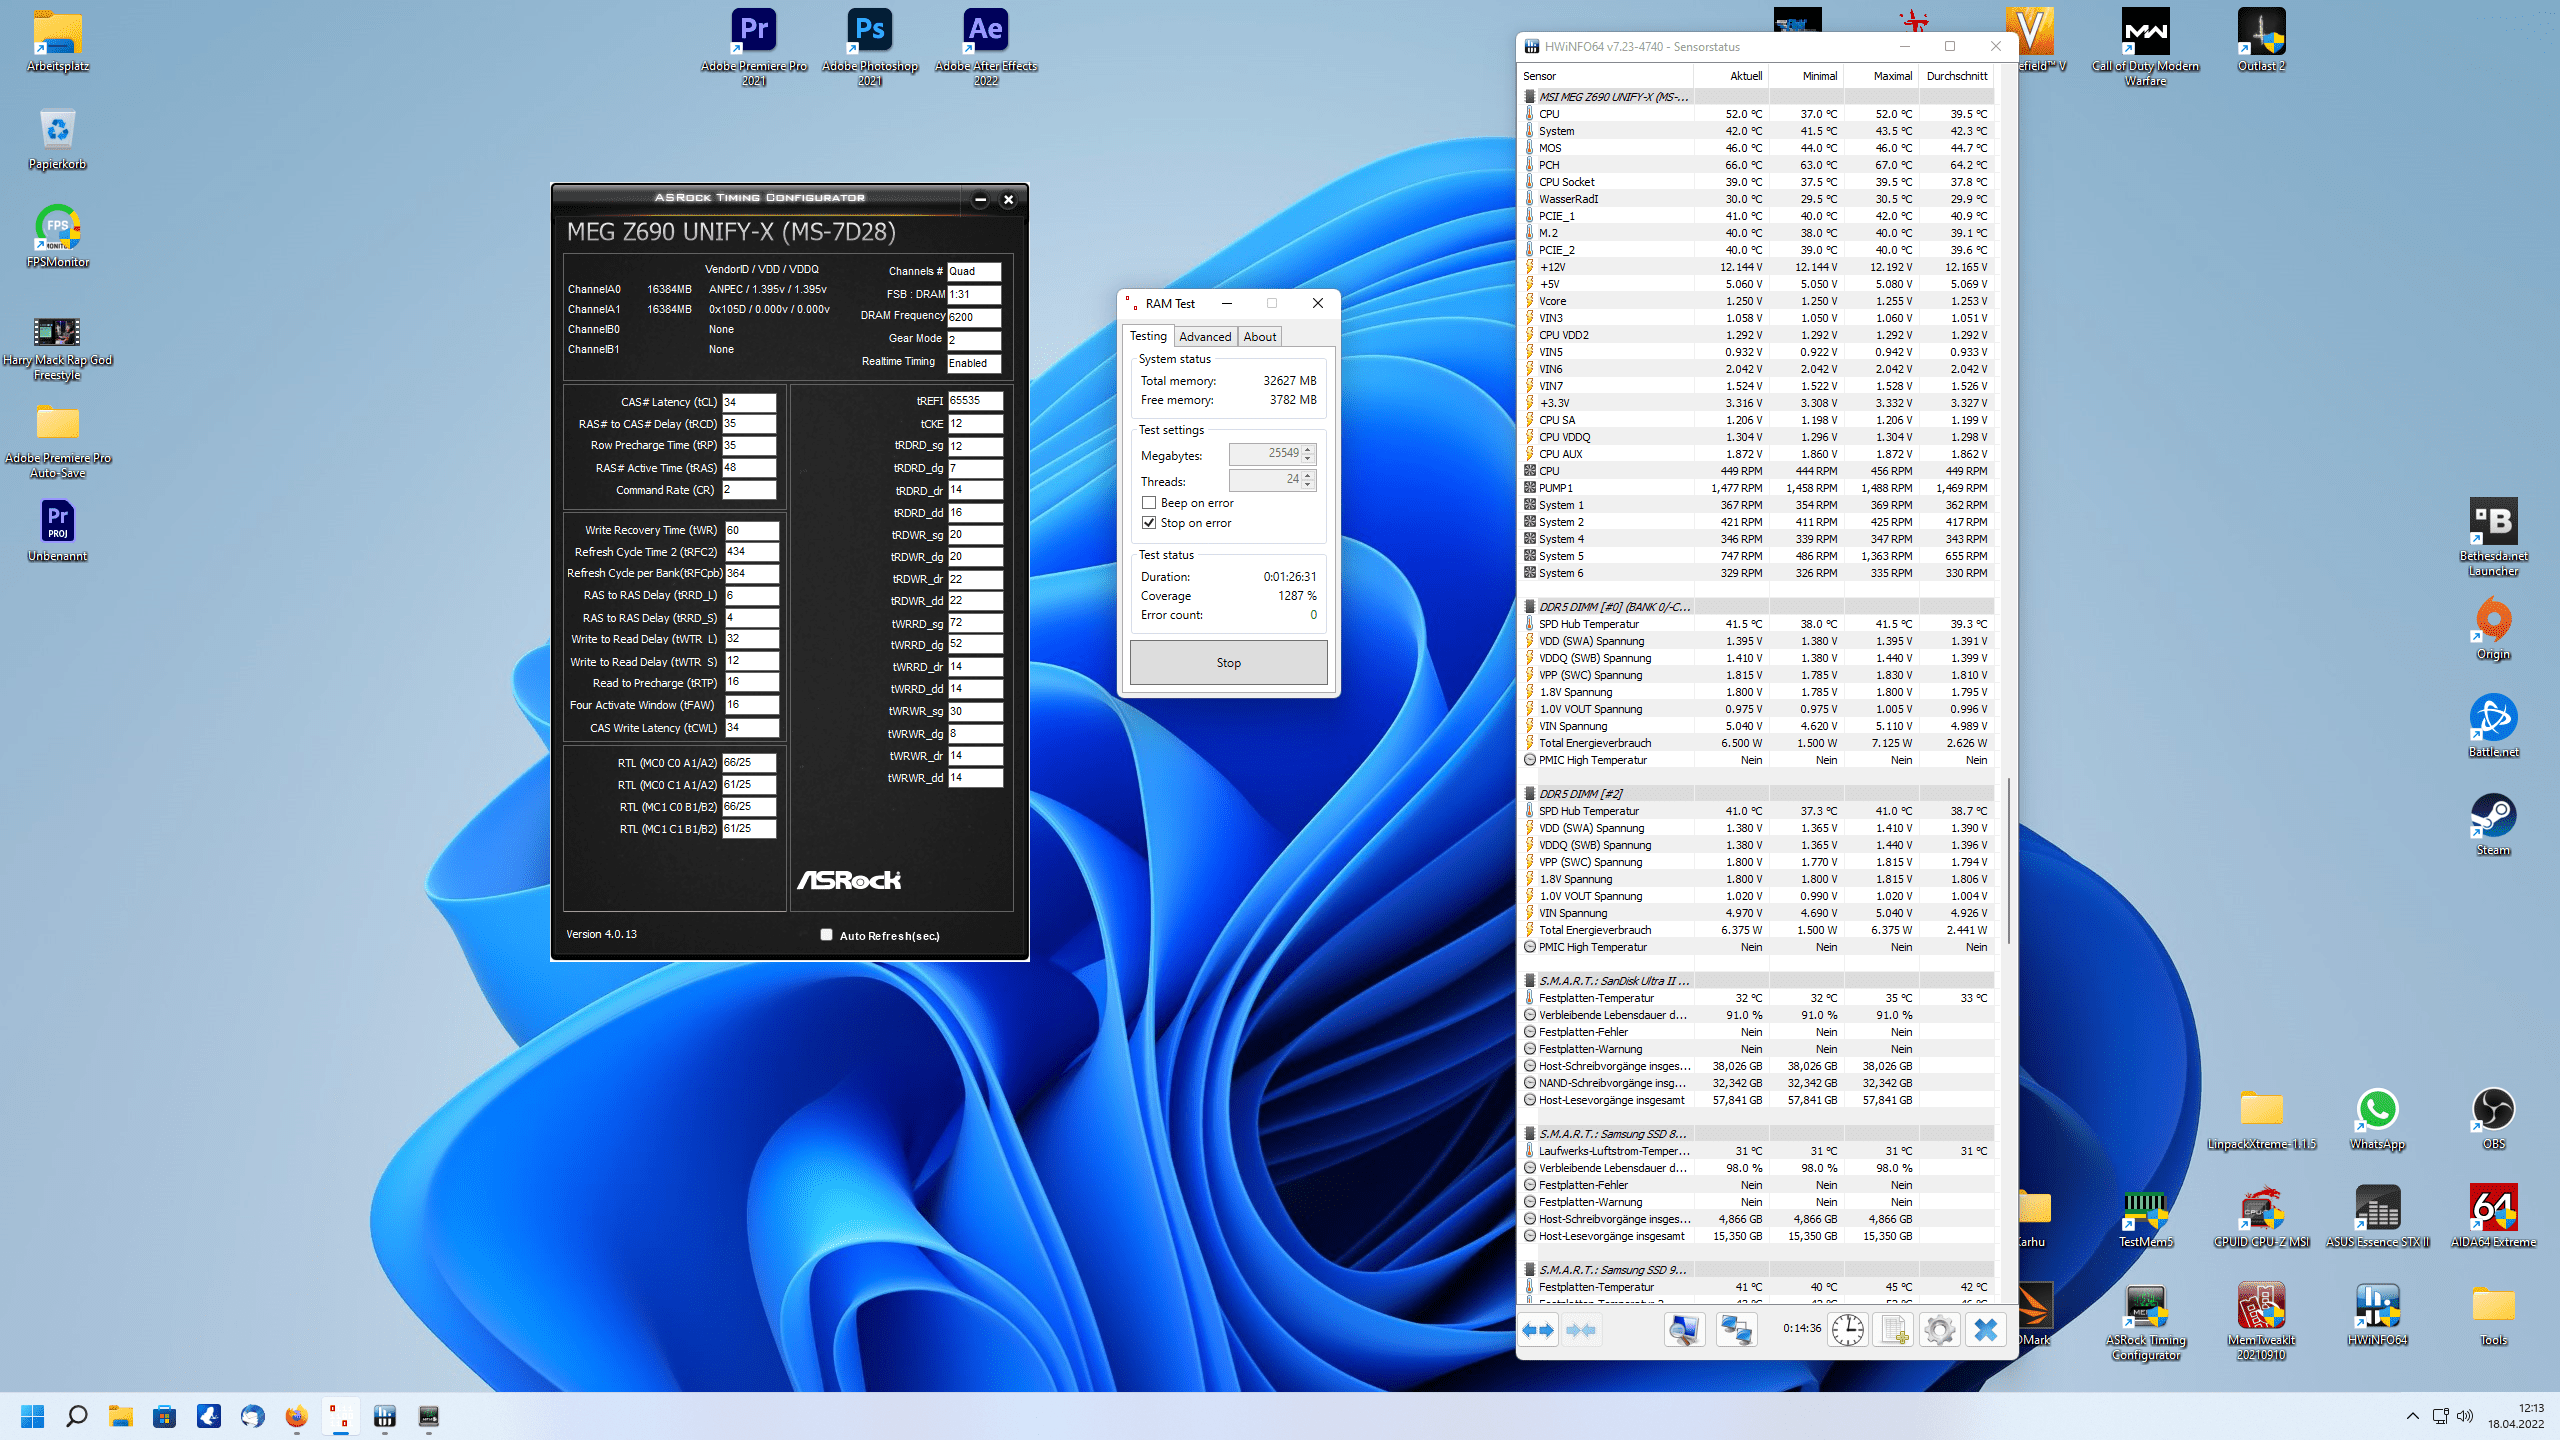
Task: Open WhatsApp desktop shortcut
Action: coord(2377,1118)
